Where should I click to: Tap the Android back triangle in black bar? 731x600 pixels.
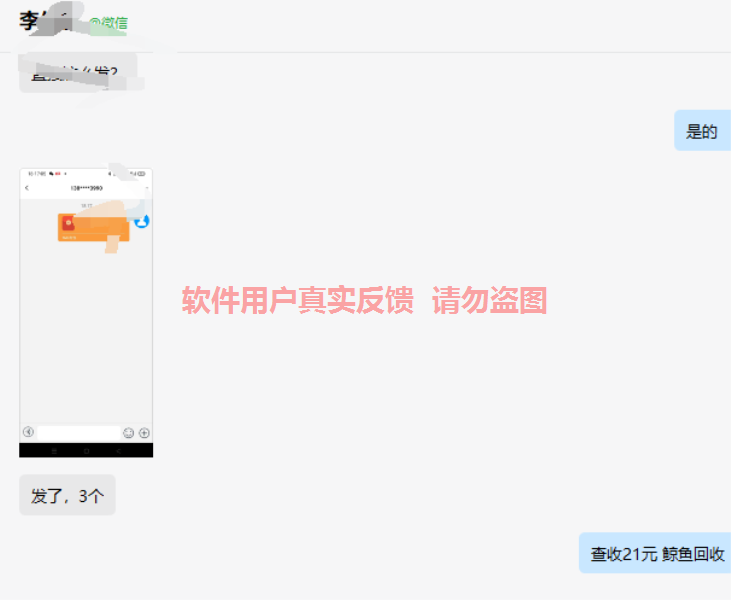coord(118,451)
